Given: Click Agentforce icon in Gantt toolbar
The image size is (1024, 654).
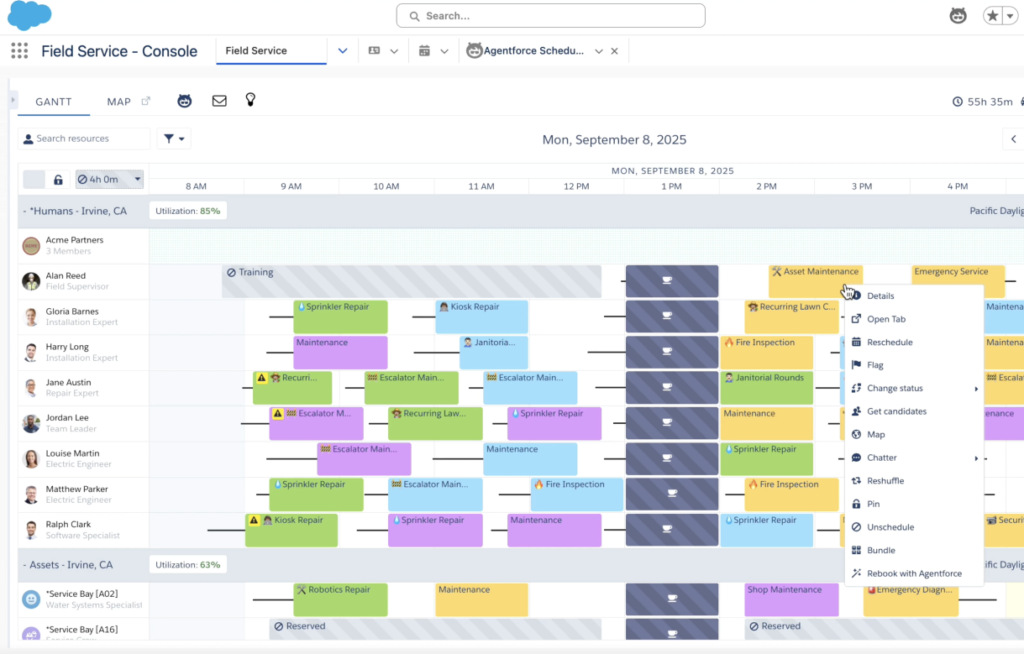Looking at the screenshot, I should click(185, 101).
